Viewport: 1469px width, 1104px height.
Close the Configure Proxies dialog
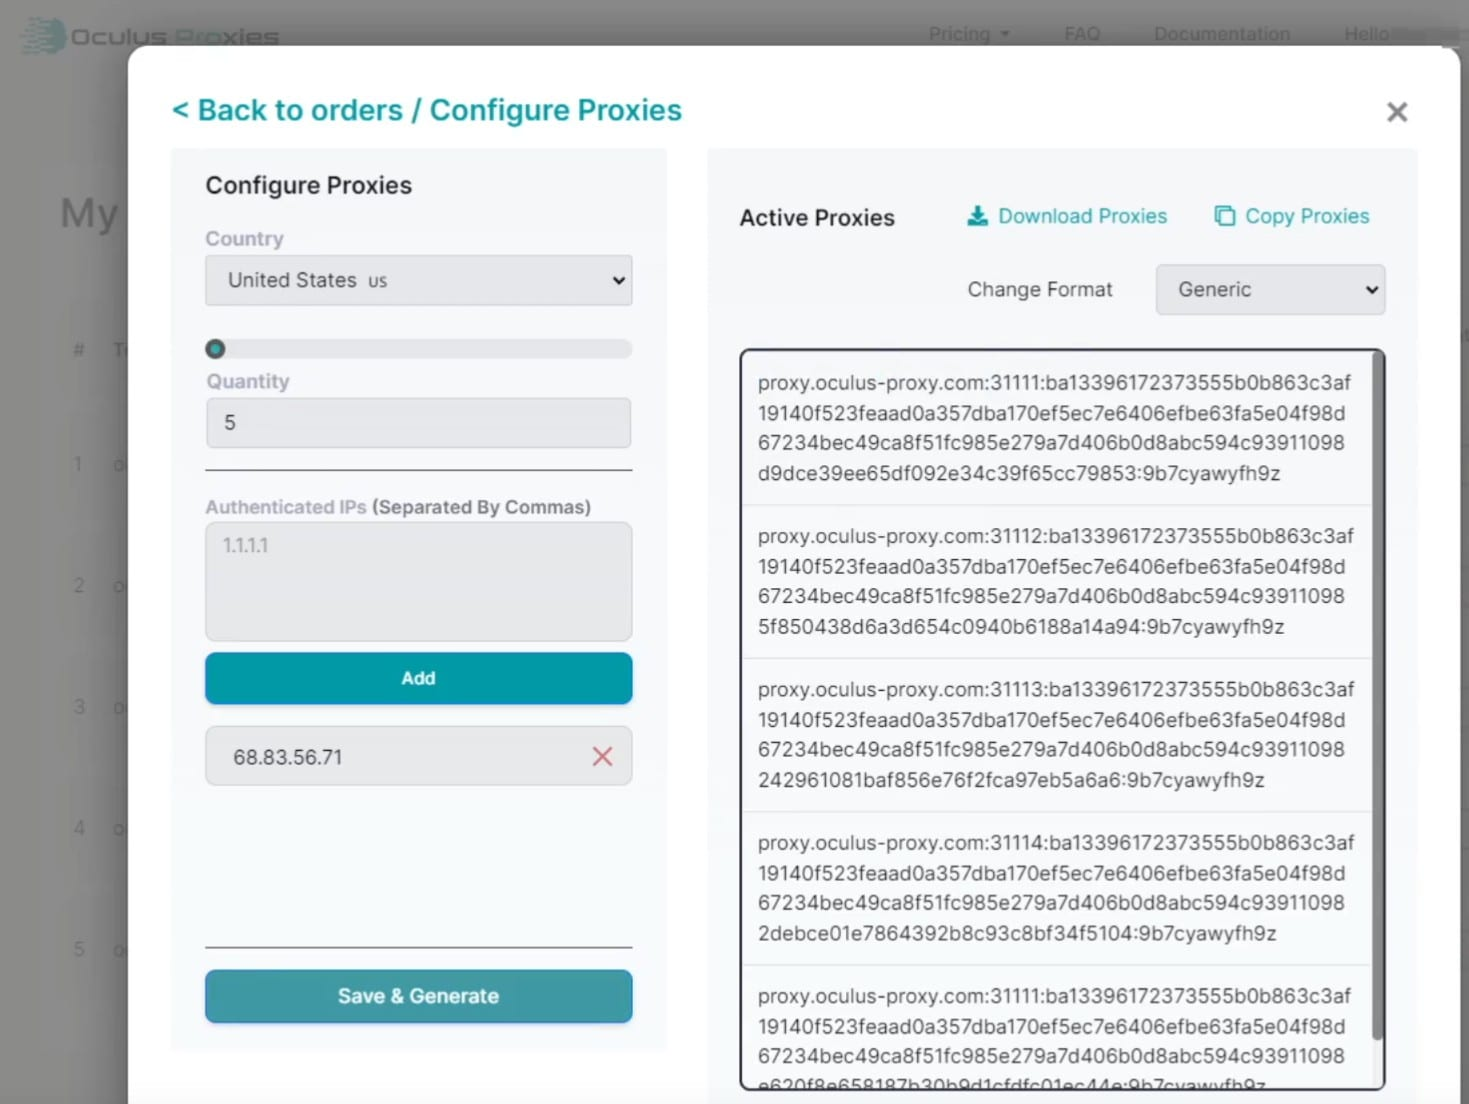click(x=1397, y=112)
